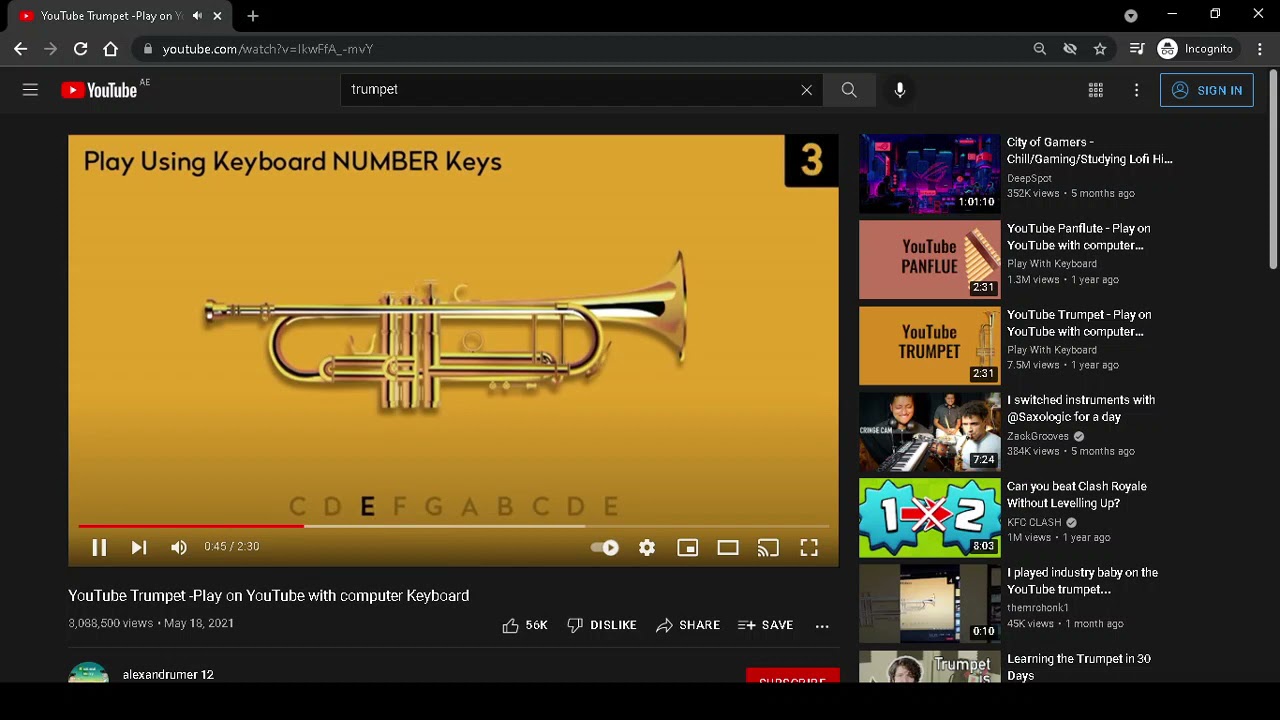Viewport: 1280px width, 720px height.
Task: Click alexandrumer 12 channel avatar
Action: [x=88, y=673]
